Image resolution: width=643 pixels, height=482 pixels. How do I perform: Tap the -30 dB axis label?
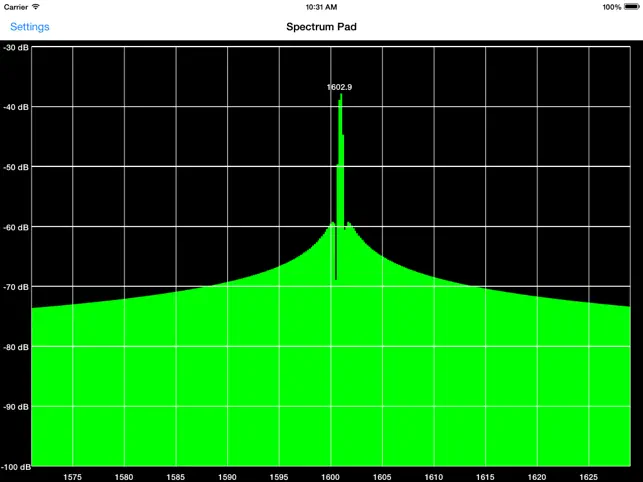click(16, 48)
